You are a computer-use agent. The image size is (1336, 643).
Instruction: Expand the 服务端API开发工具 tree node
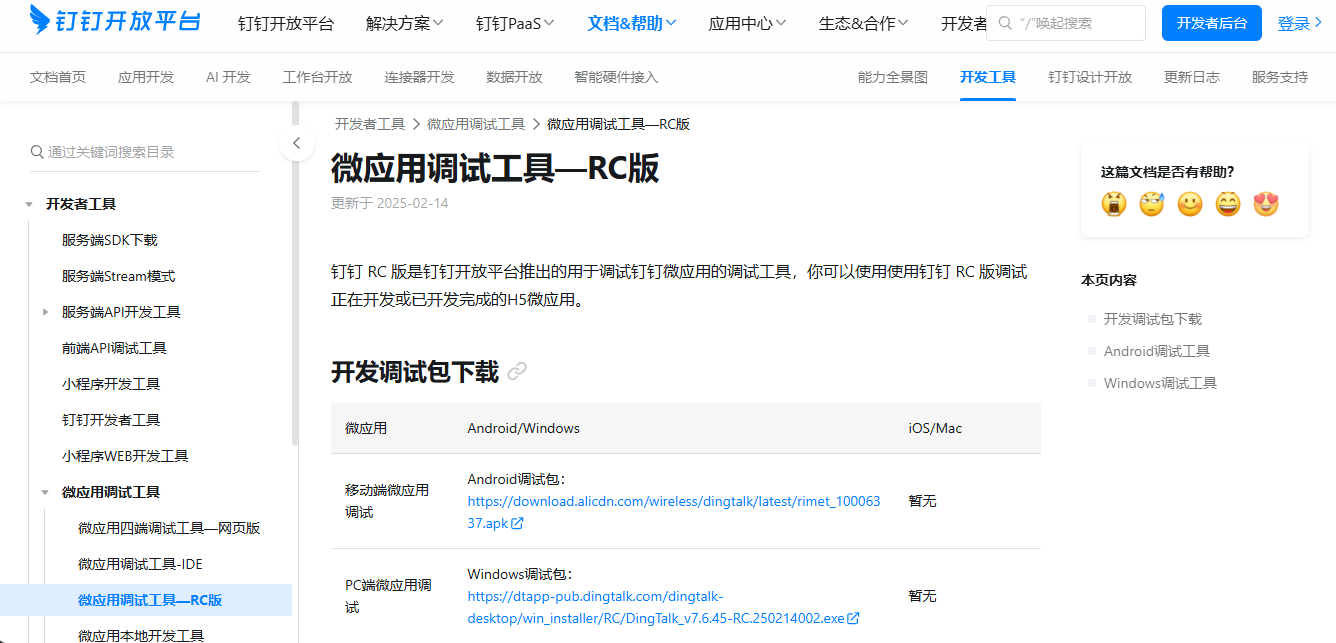tap(46, 312)
